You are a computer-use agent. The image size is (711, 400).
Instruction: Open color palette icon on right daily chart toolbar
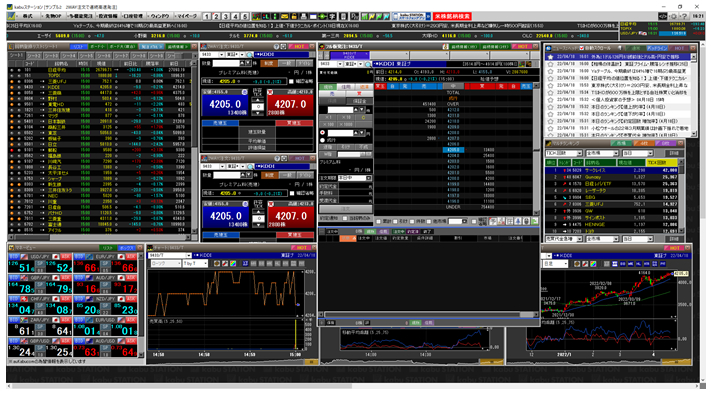click(593, 263)
